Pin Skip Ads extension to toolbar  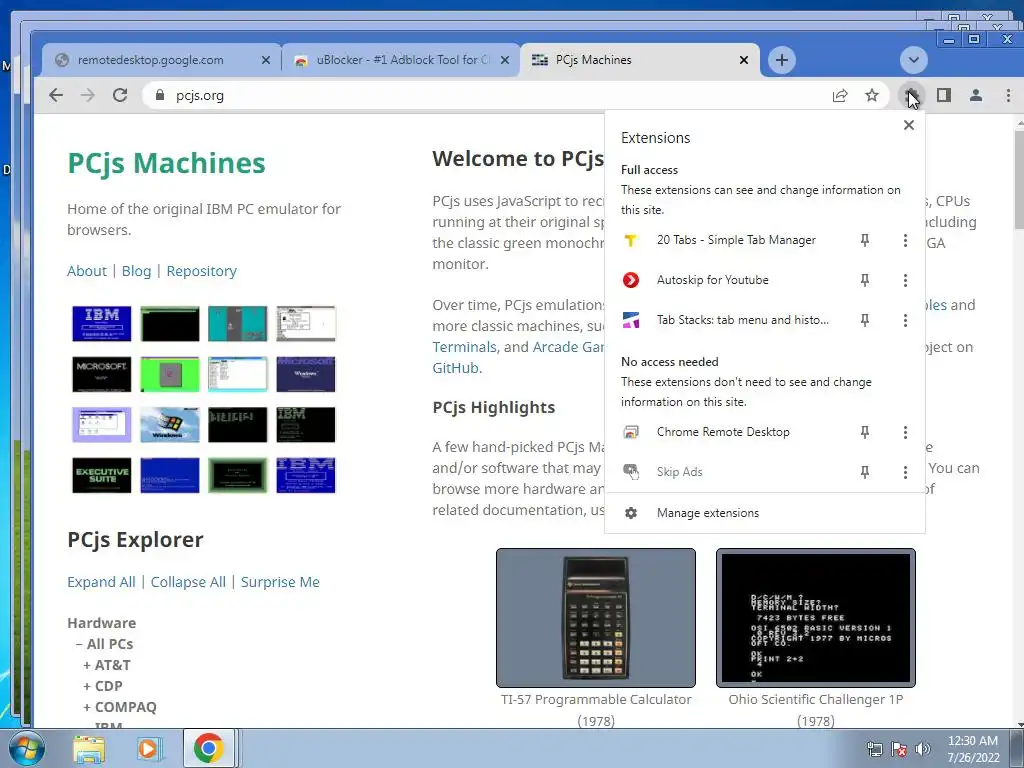click(865, 472)
